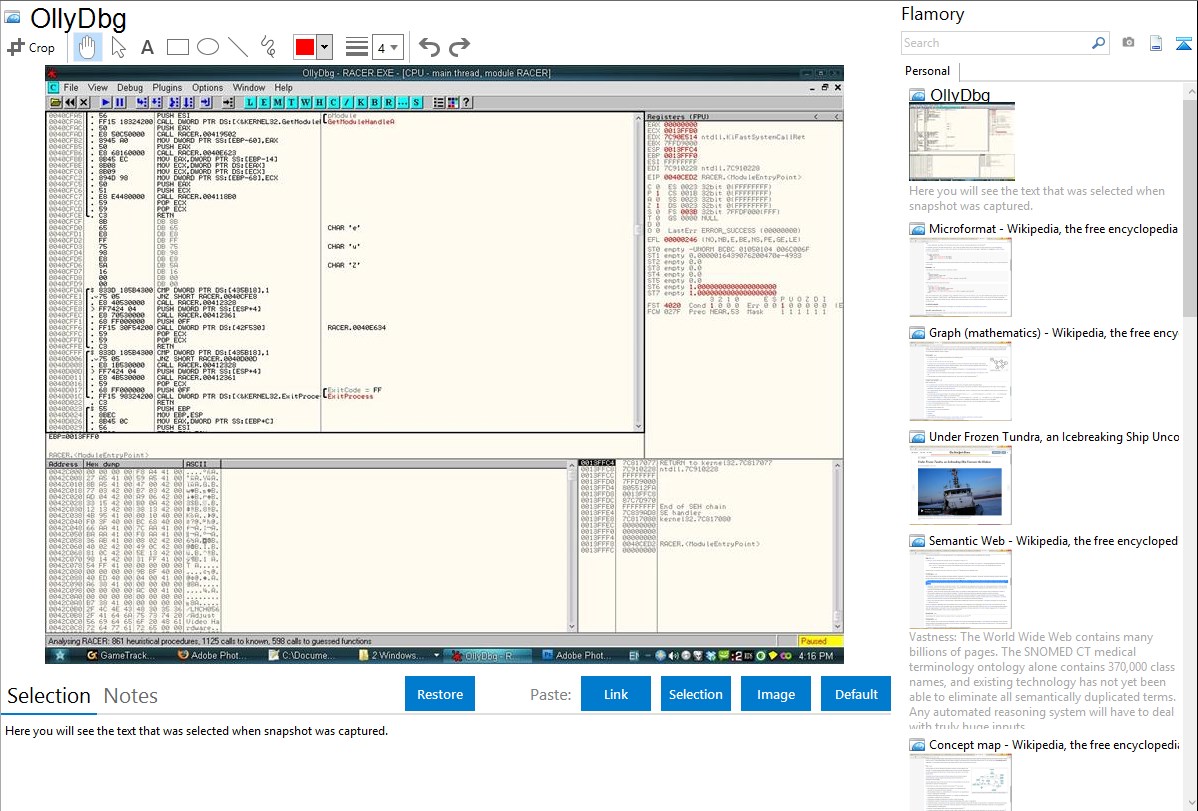Open the line width dropdown showing 4

(x=387, y=47)
